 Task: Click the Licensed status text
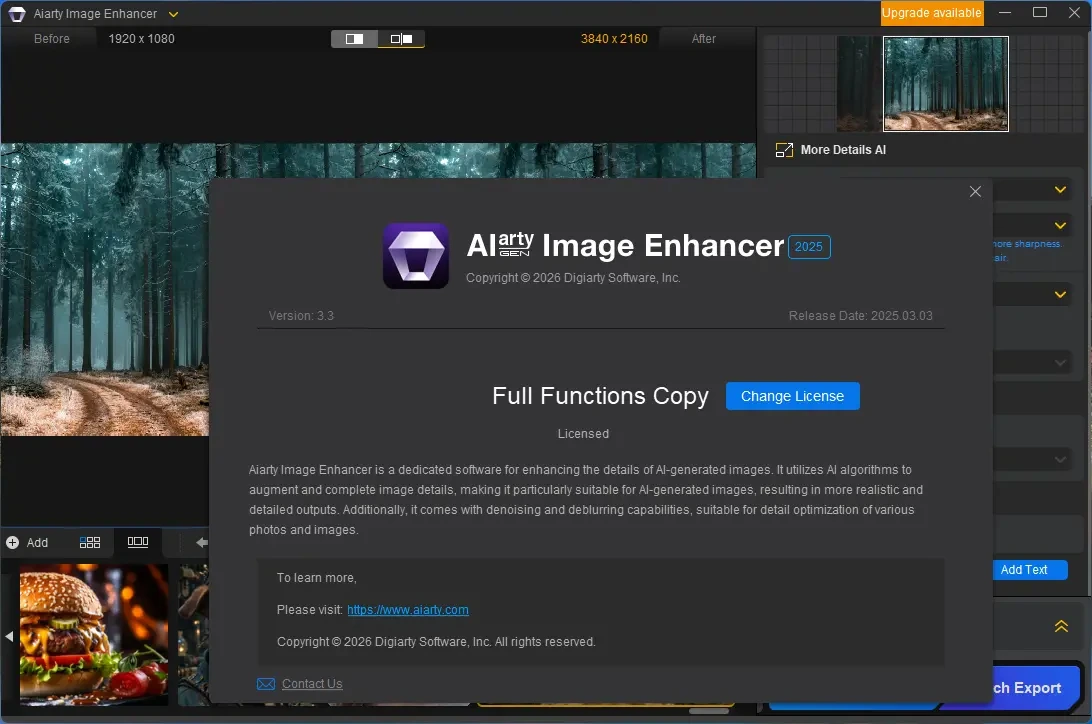coord(583,434)
